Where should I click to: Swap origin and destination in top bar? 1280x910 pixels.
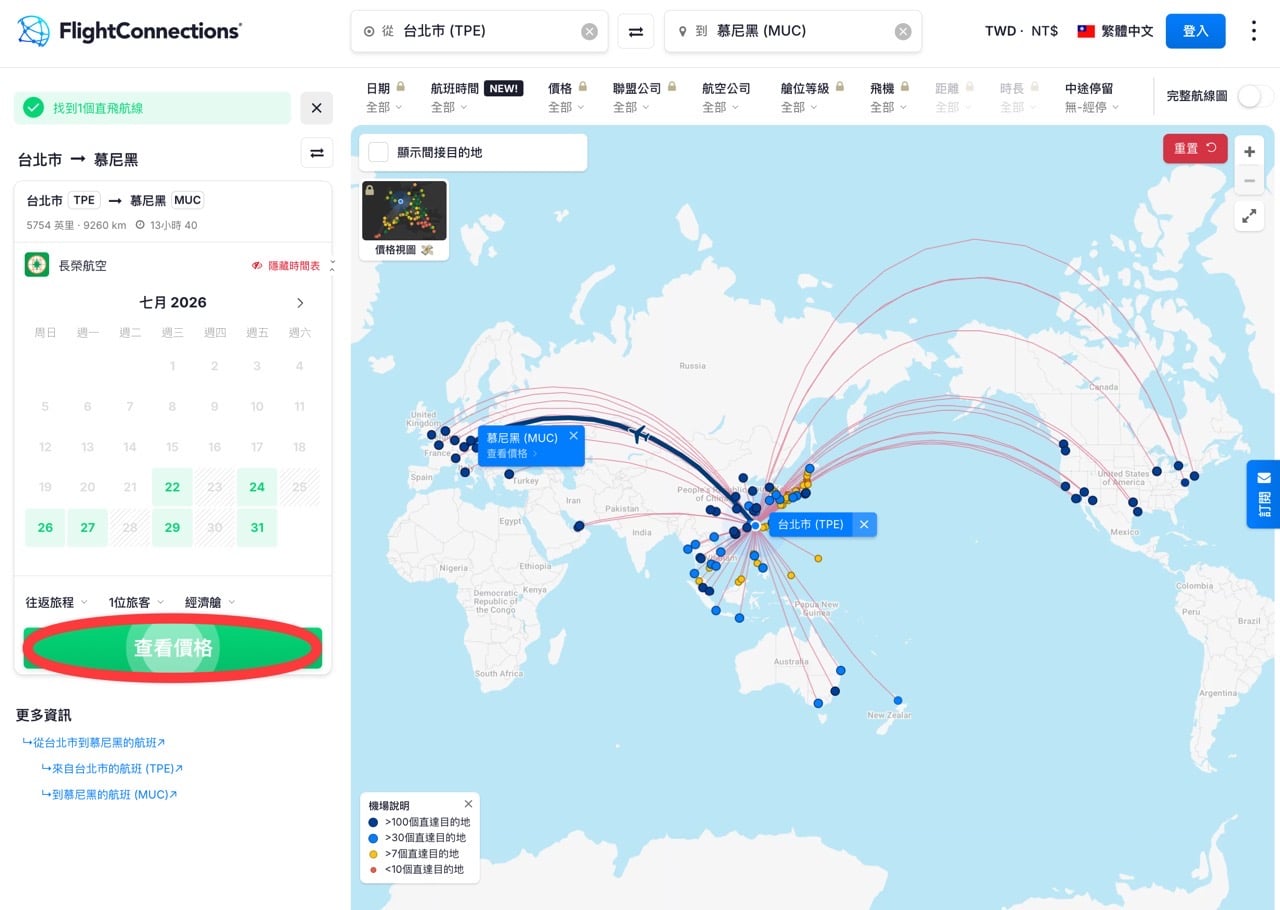636,31
